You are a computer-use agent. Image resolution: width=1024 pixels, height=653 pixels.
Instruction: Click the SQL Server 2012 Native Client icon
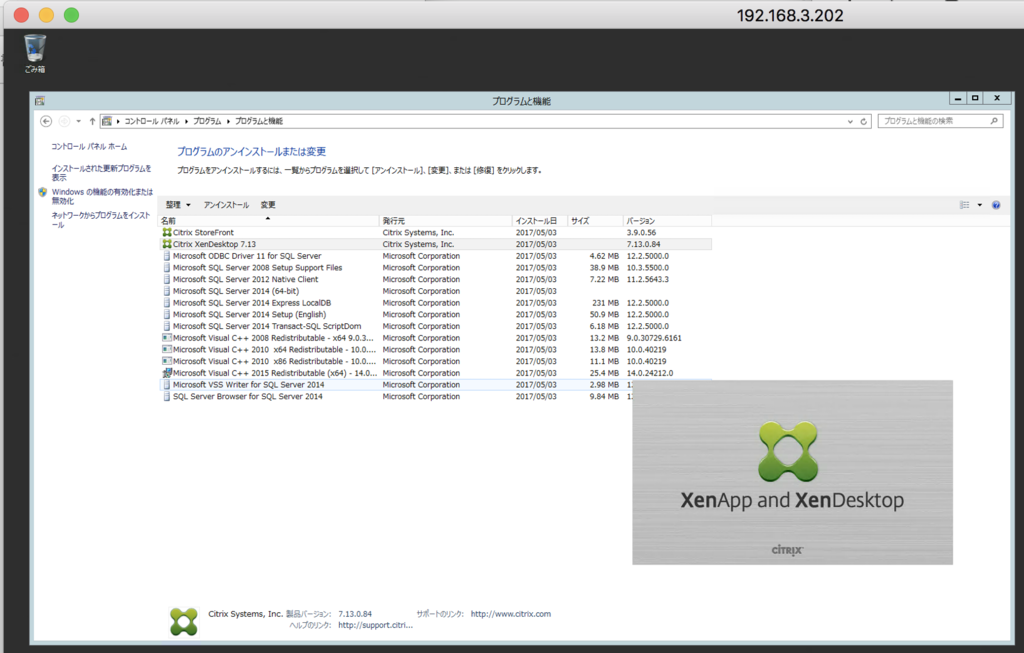pyautogui.click(x=167, y=279)
